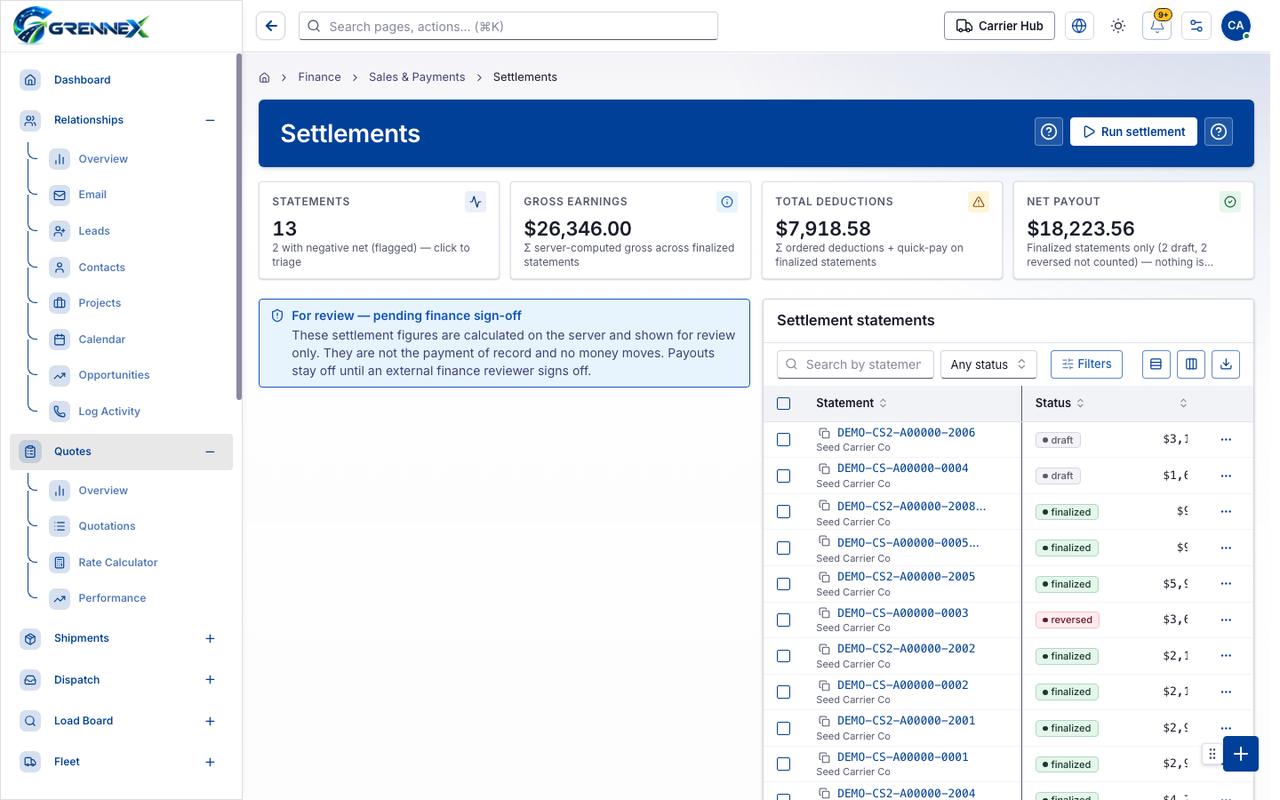
Task: Expand the Dispatch sidebar section
Action: tap(210, 680)
